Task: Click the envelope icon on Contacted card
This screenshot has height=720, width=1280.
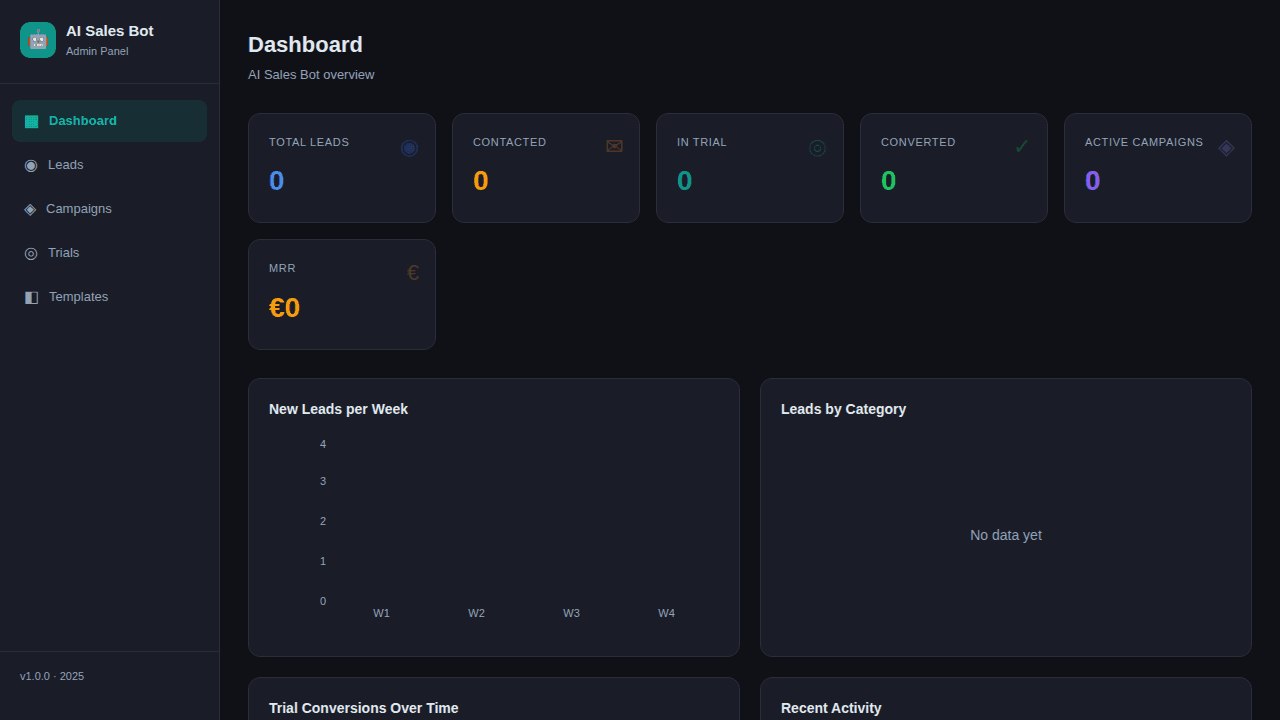Action: tap(614, 147)
